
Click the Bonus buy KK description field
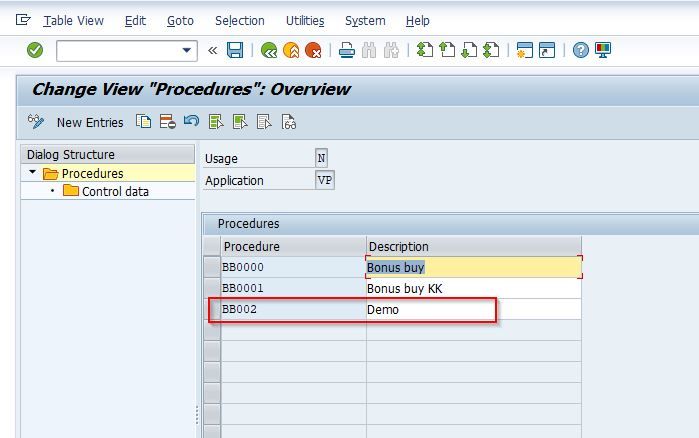[x=474, y=288]
